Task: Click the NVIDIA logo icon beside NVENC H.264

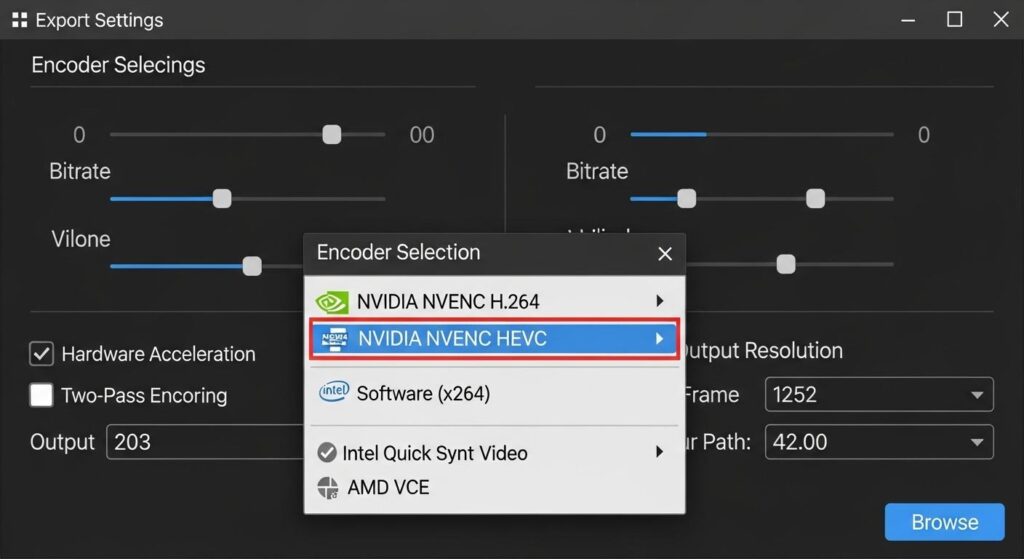Action: click(332, 301)
